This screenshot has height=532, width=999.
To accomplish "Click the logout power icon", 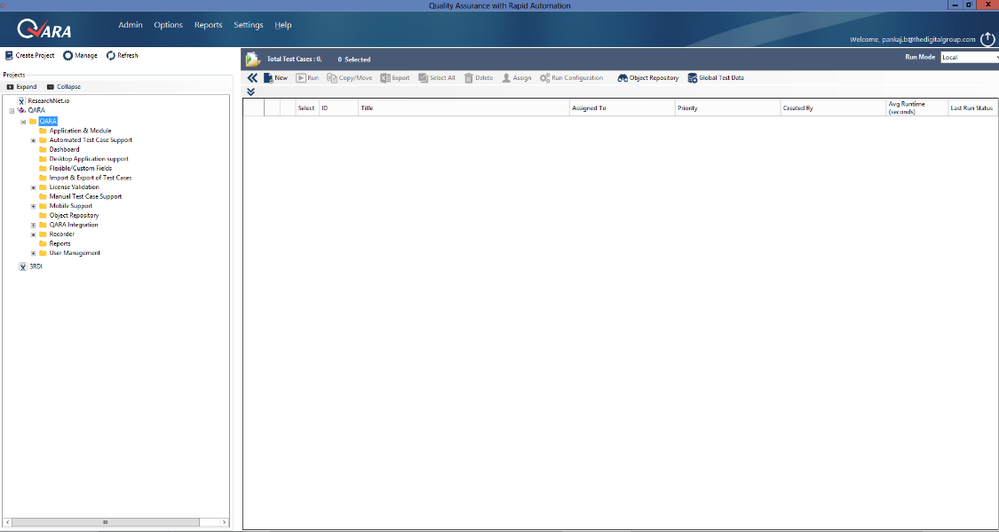I will [x=988, y=39].
